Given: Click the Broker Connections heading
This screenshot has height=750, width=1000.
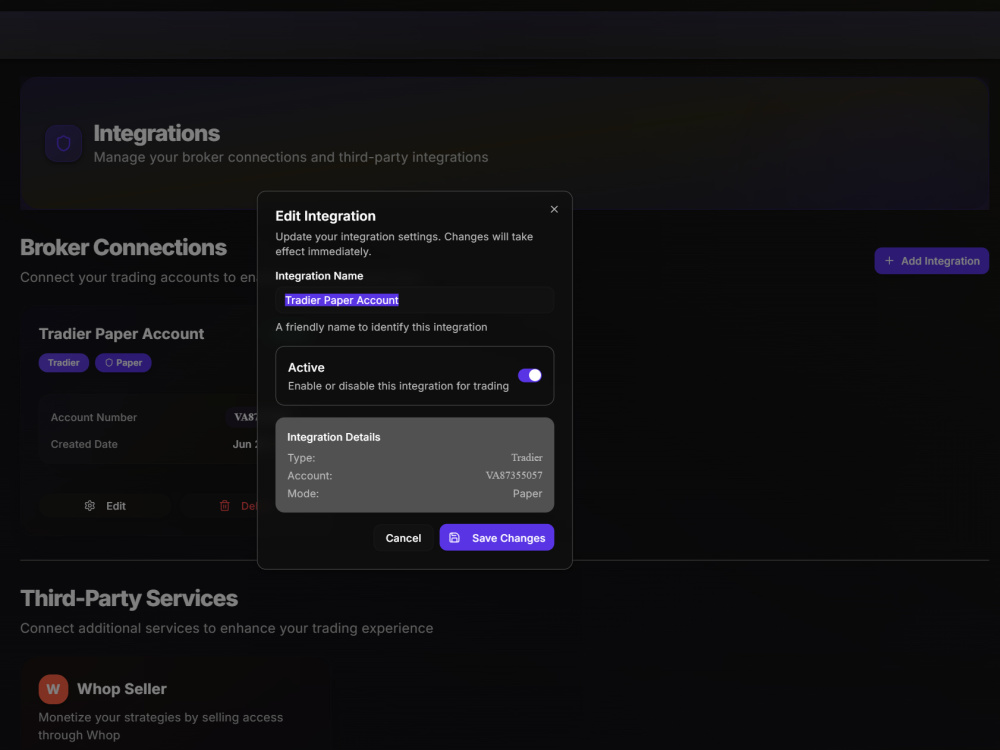Looking at the screenshot, I should coord(123,247).
